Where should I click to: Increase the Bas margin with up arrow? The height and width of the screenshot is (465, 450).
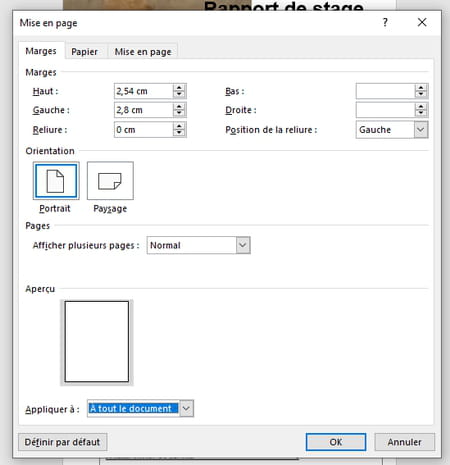(x=421, y=88)
